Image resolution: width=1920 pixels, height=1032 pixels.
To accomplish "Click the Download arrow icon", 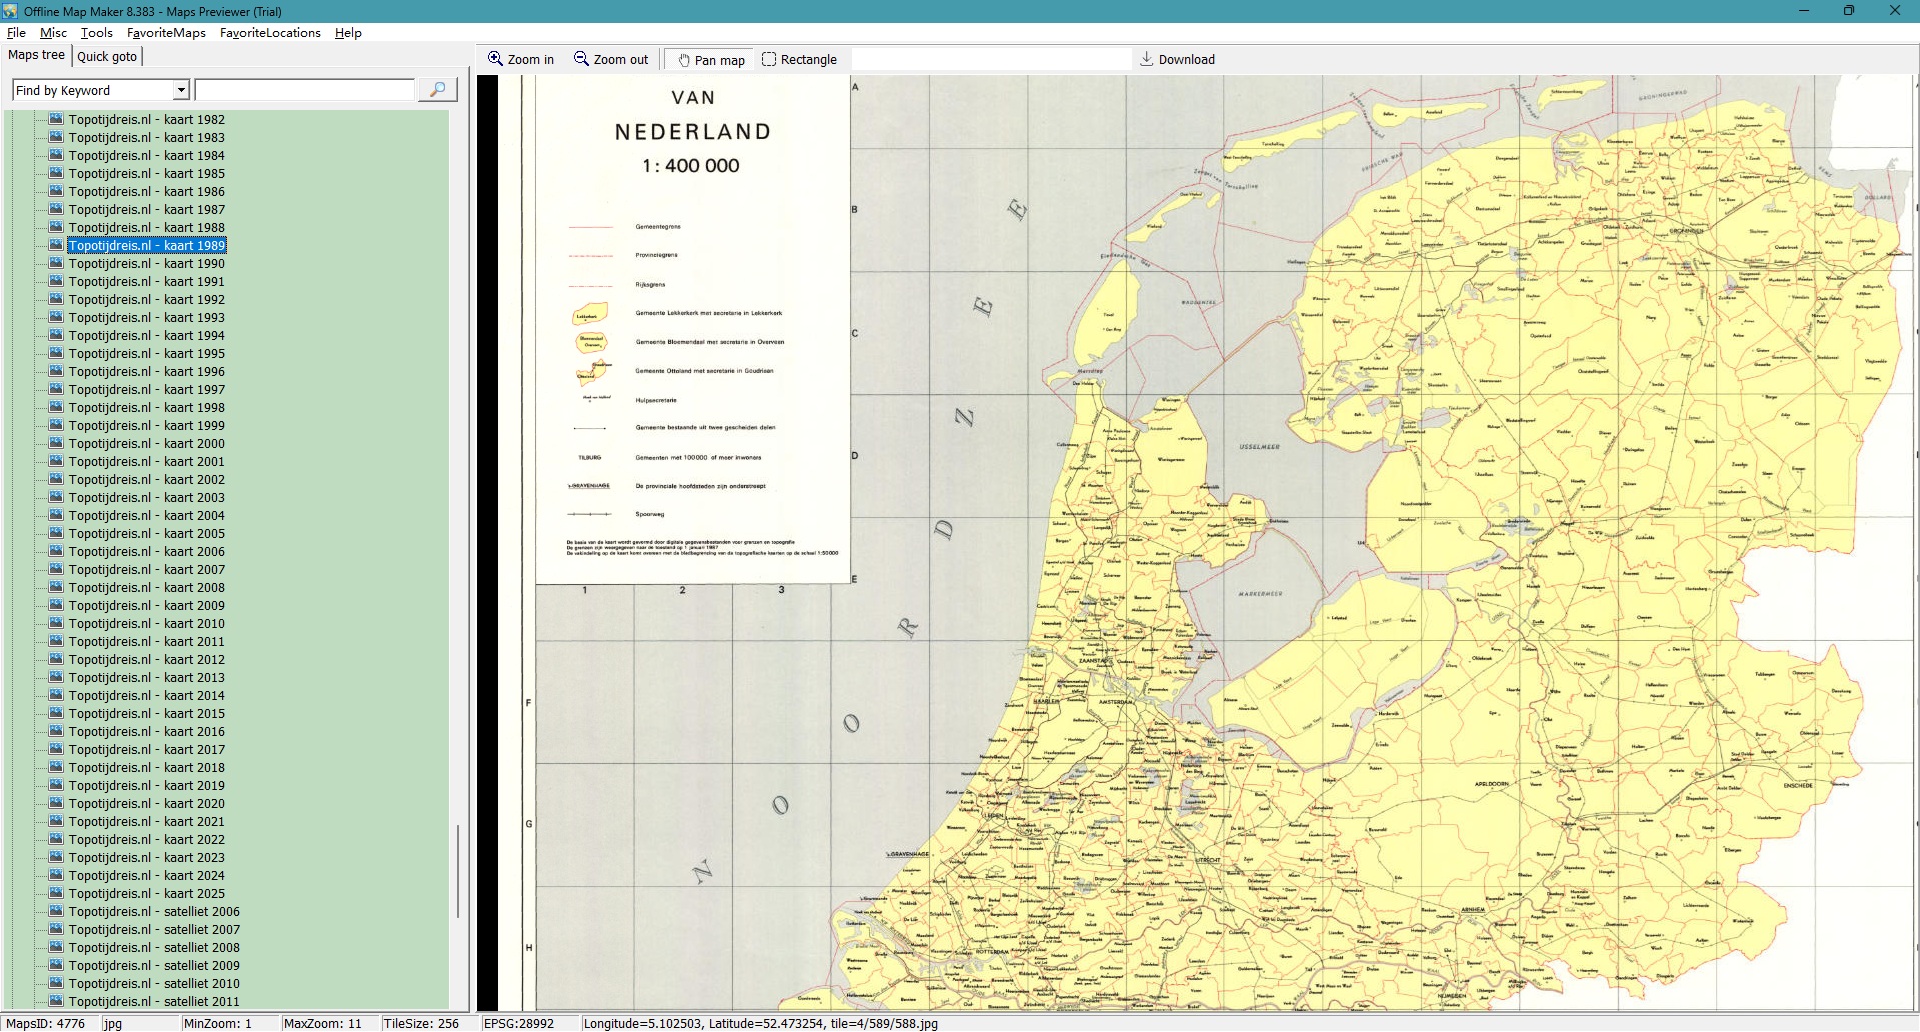I will pos(1147,59).
